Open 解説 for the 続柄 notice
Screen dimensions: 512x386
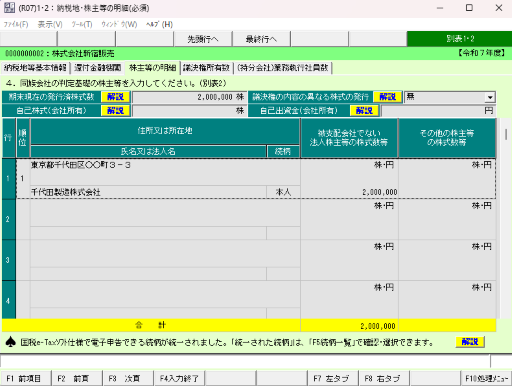click(470, 342)
